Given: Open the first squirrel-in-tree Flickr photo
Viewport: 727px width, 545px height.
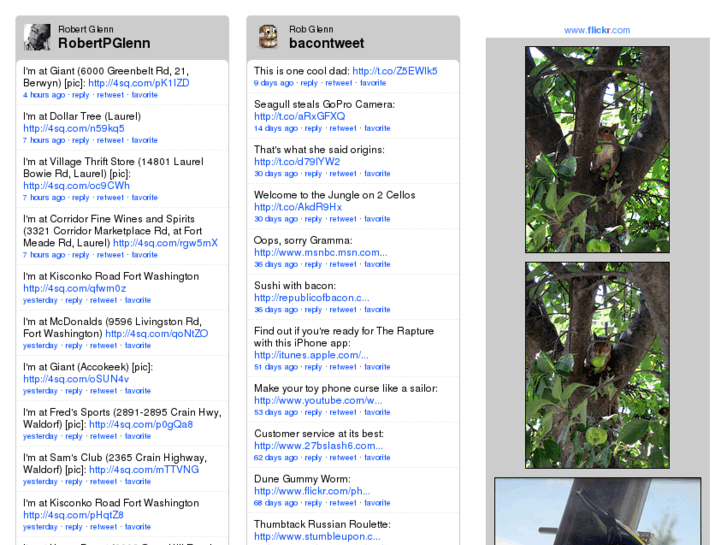Looking at the screenshot, I should click(x=597, y=149).
